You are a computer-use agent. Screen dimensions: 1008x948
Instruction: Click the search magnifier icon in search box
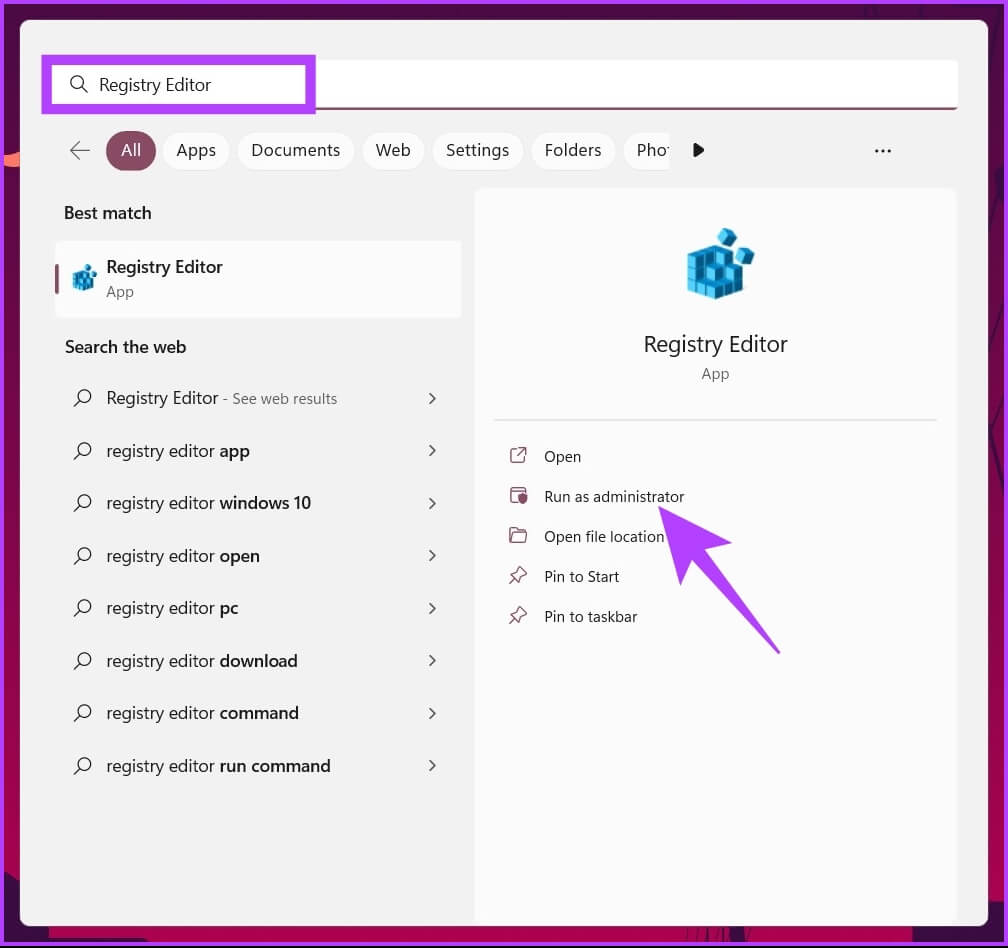(78, 84)
